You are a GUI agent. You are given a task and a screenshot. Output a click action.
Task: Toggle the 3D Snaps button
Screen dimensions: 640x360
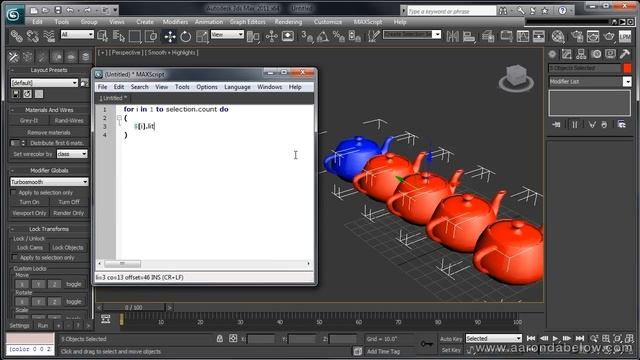(x=307, y=36)
